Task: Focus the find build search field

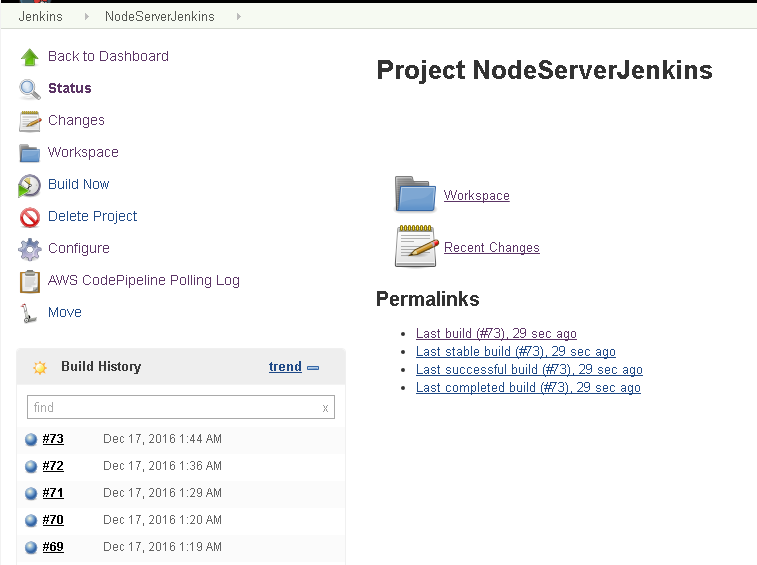Action: point(181,408)
